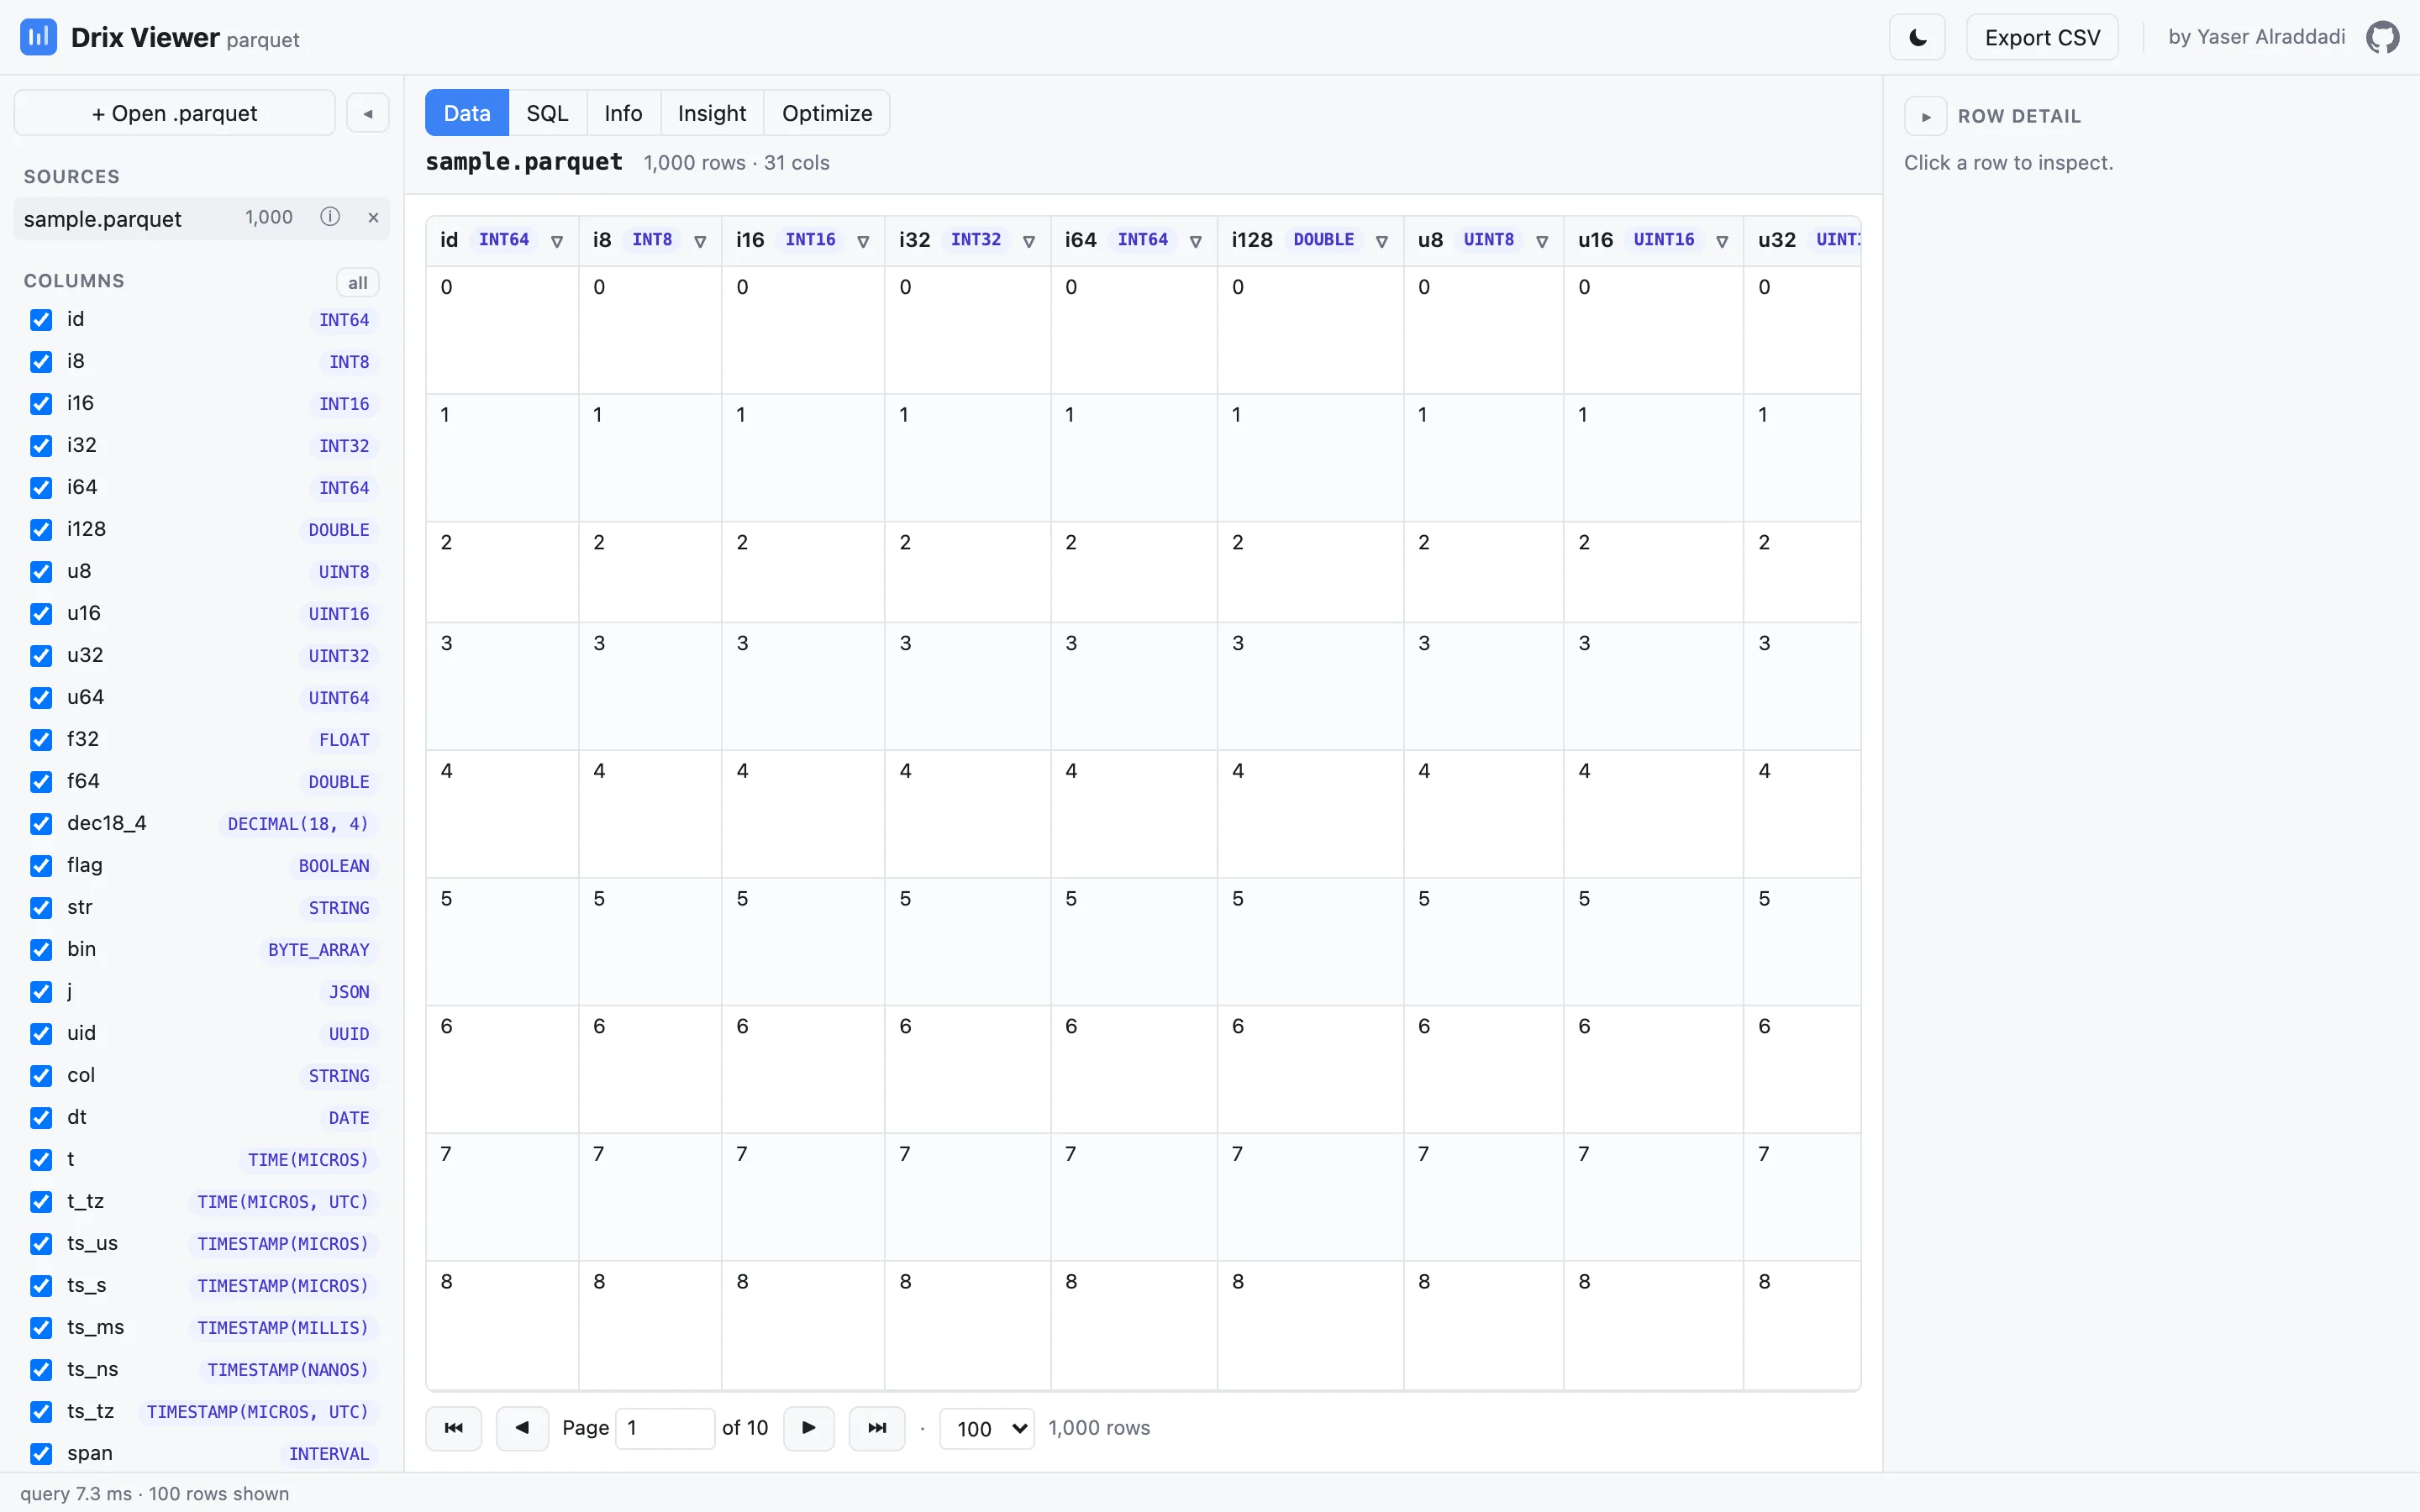Open filter for id column

[x=557, y=241]
